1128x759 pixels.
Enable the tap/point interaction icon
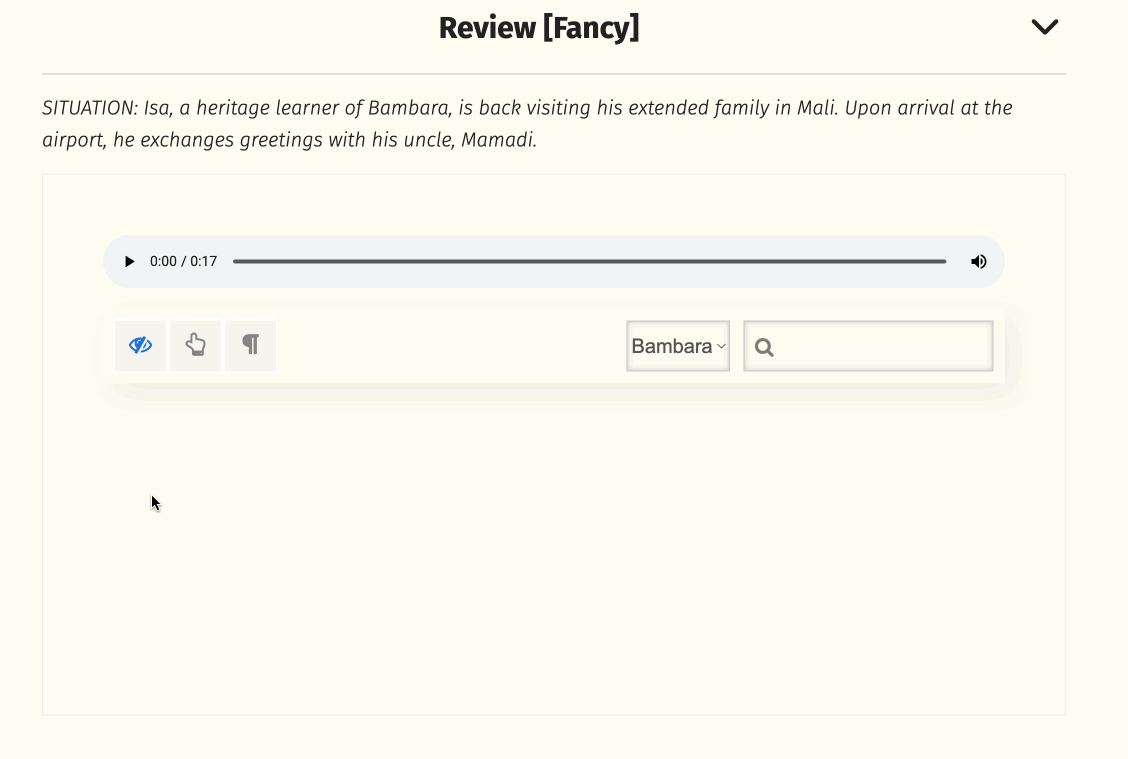[195, 345]
